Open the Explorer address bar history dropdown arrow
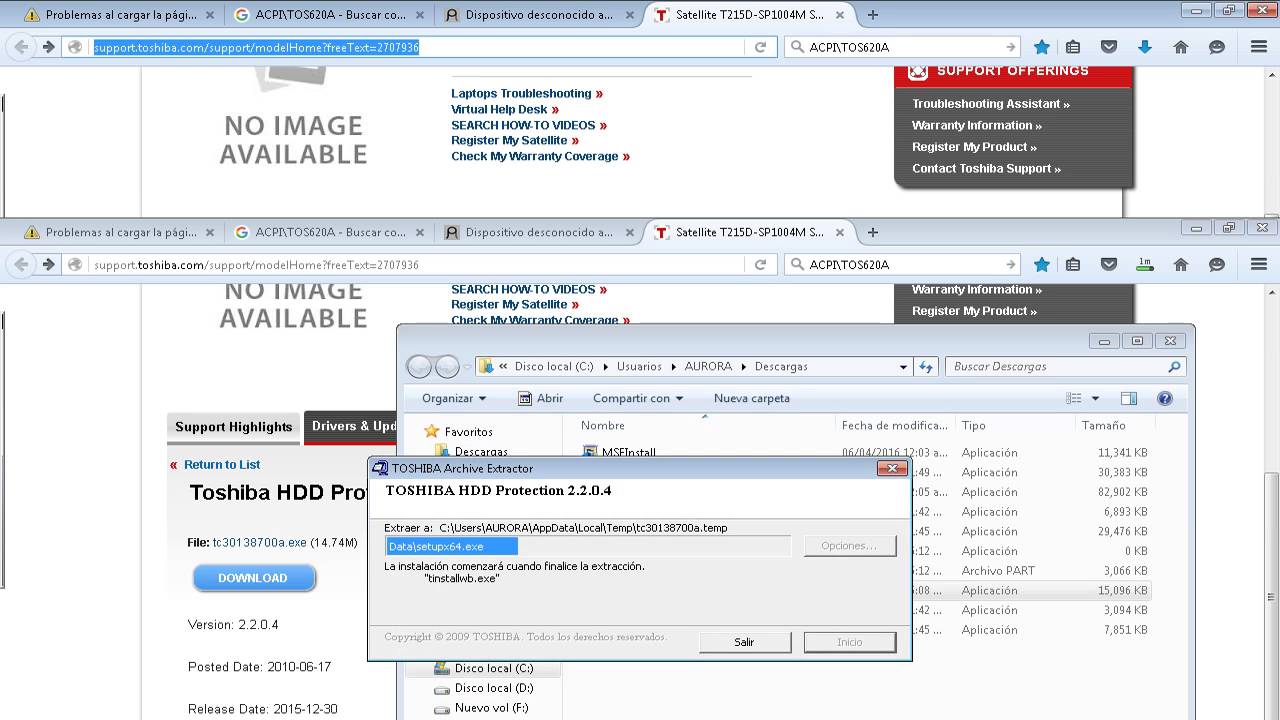This screenshot has width=1280, height=720. click(903, 367)
